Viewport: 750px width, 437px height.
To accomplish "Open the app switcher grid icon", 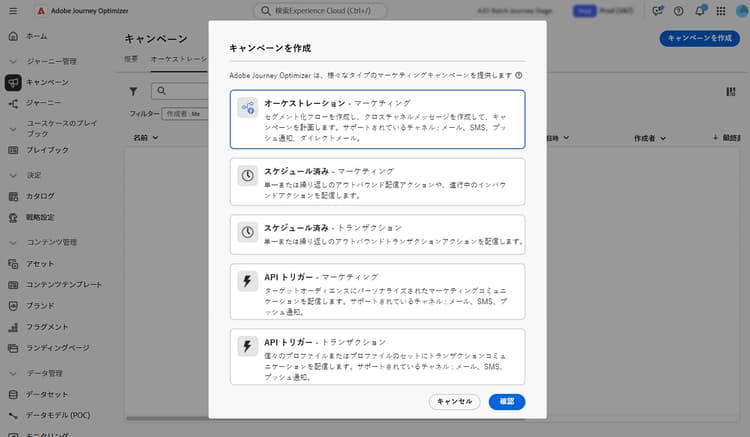I will click(x=721, y=11).
